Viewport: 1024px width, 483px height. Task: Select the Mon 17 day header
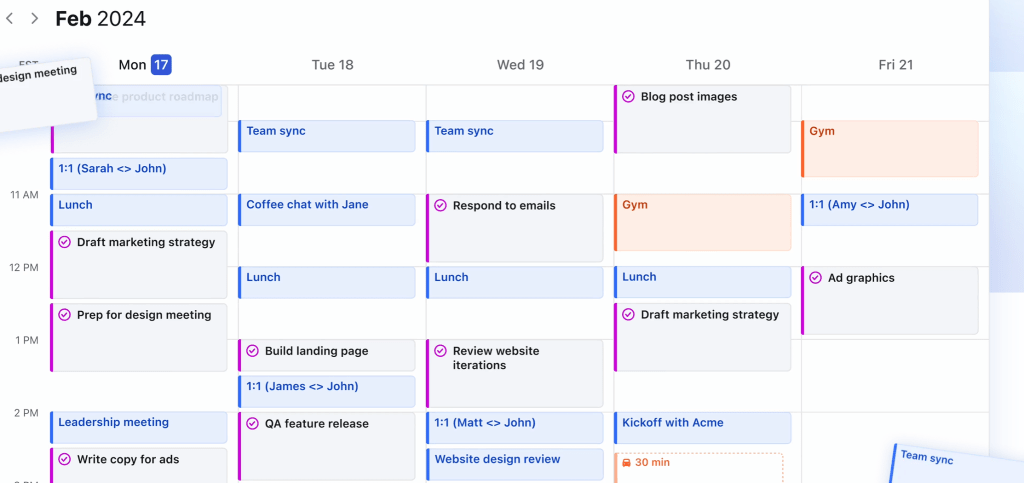click(145, 65)
